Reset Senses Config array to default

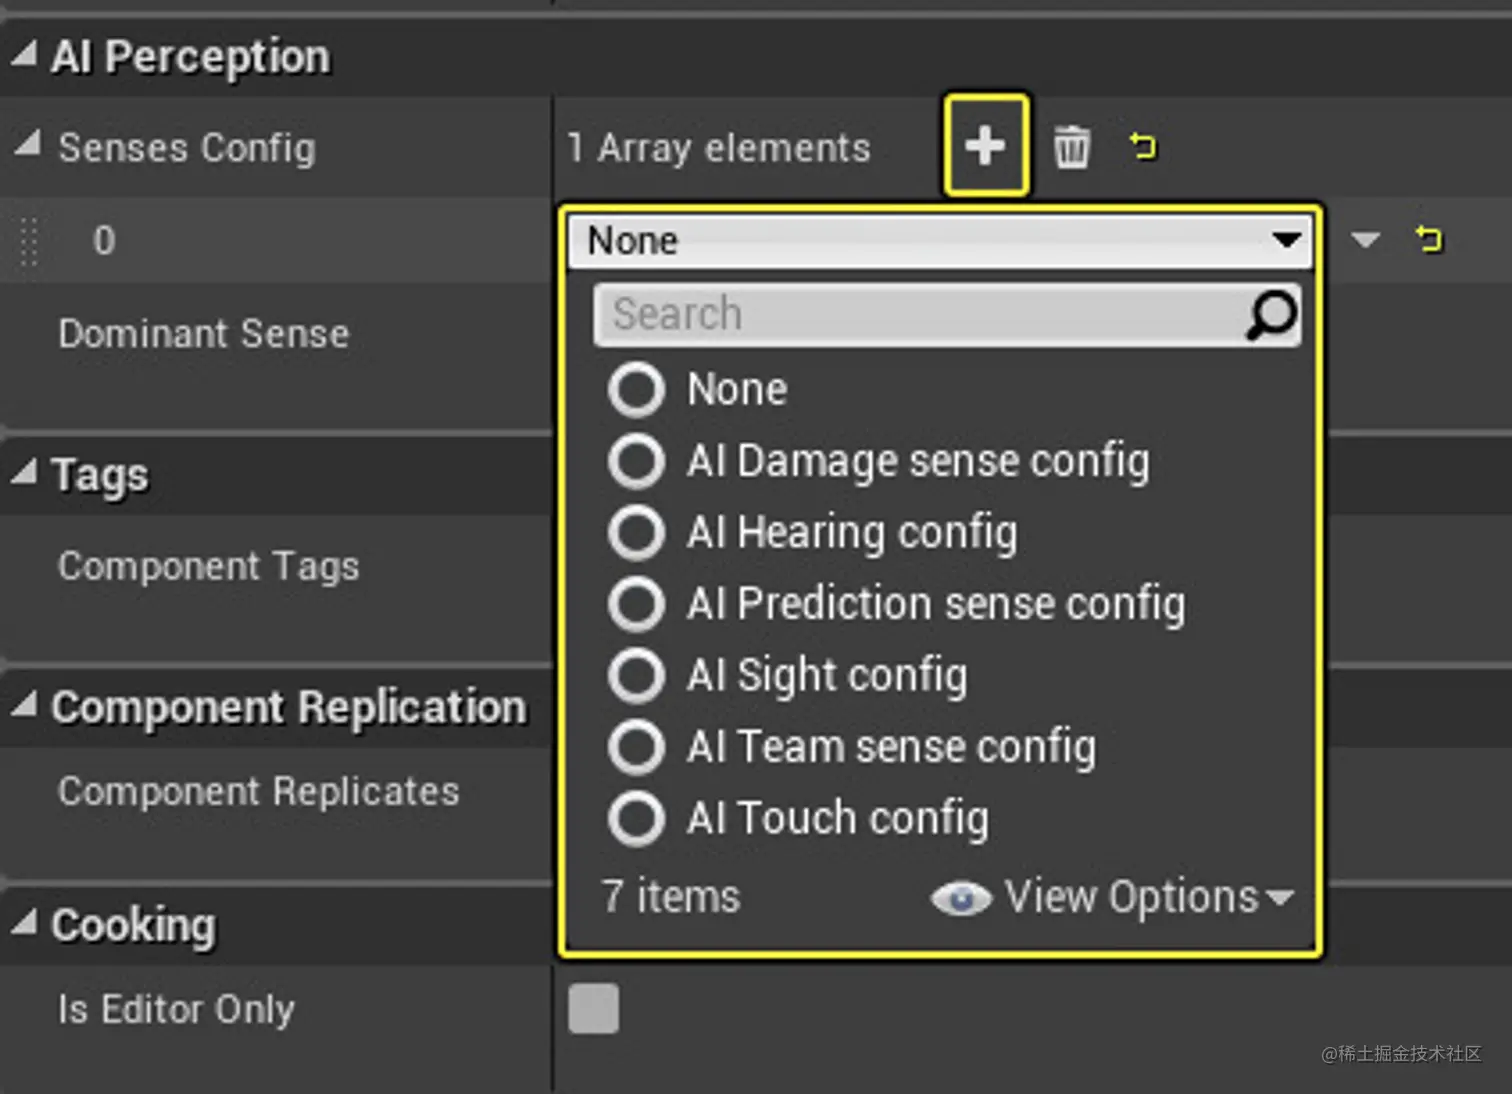point(1143,146)
